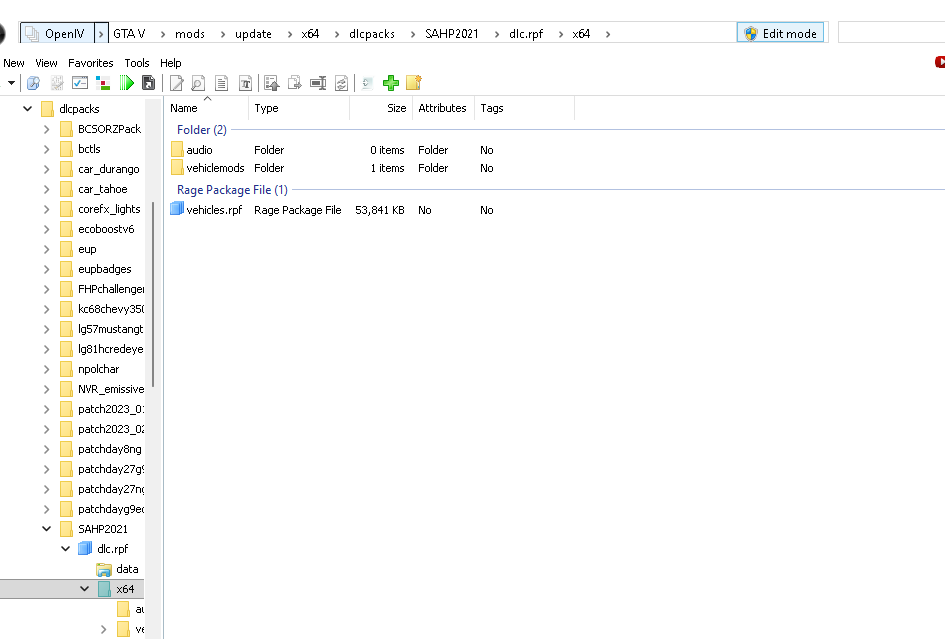Open the Help menu
The width and height of the screenshot is (945, 639).
171,63
